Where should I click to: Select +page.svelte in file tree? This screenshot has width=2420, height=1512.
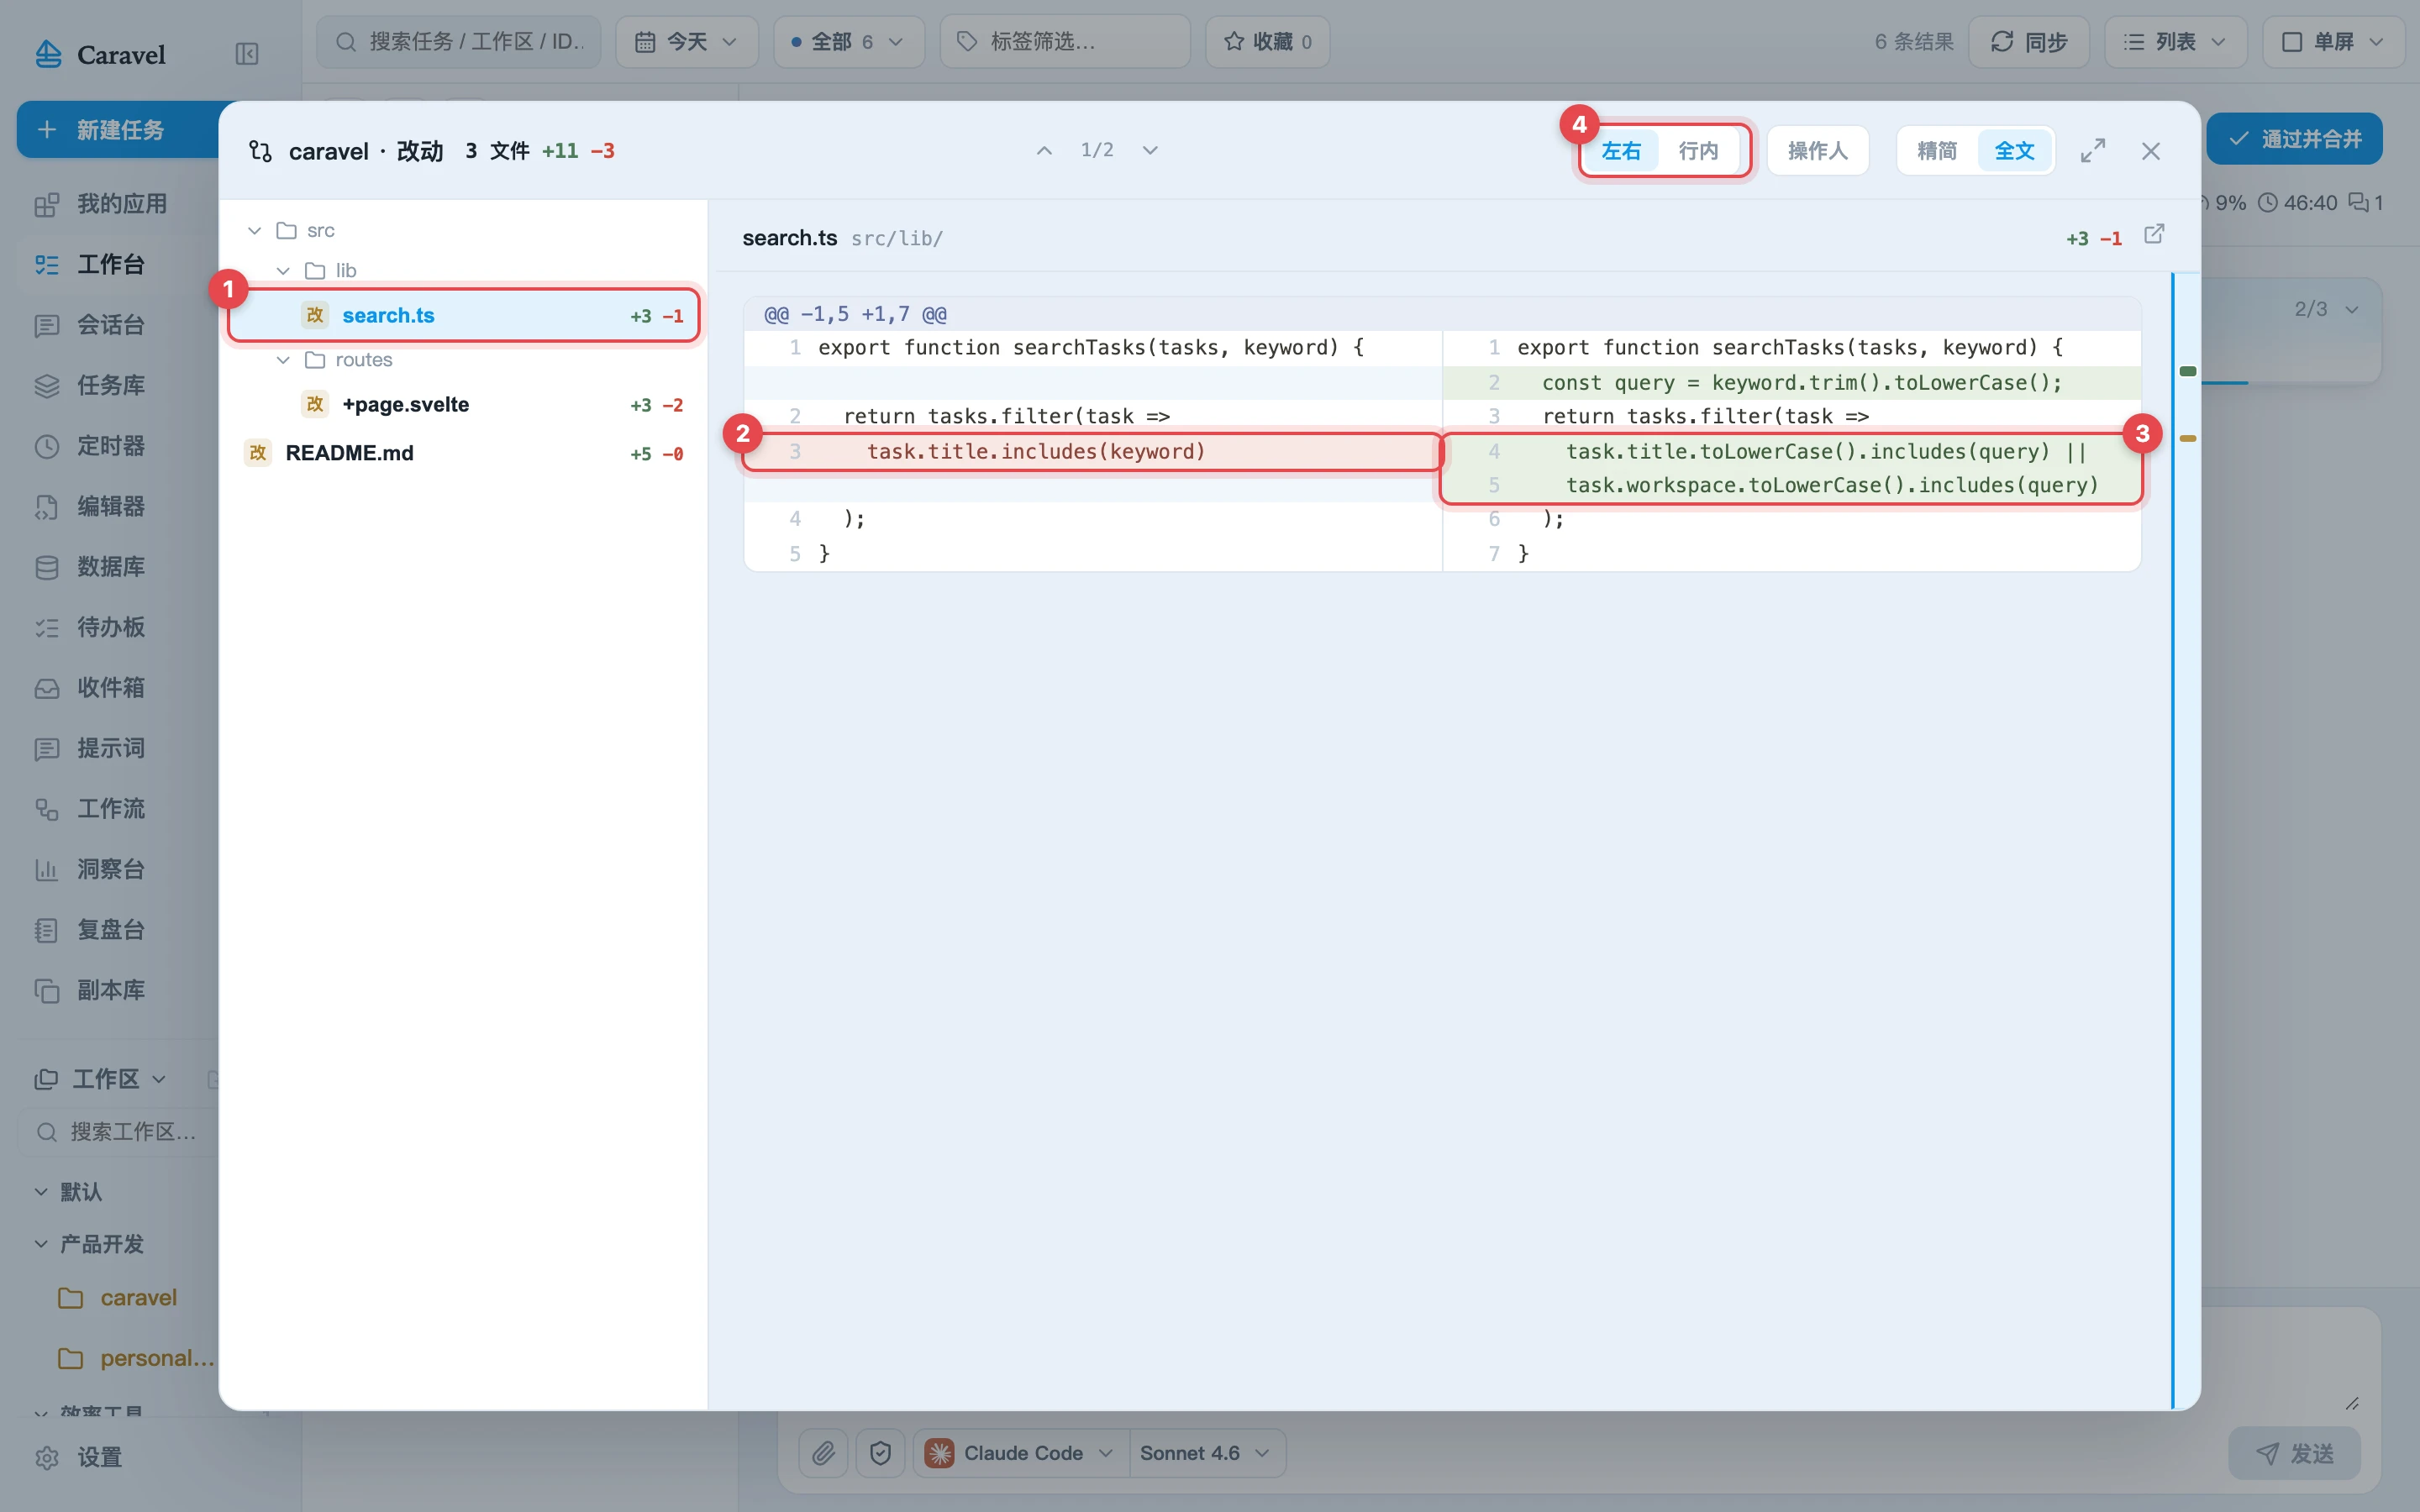click(463, 405)
